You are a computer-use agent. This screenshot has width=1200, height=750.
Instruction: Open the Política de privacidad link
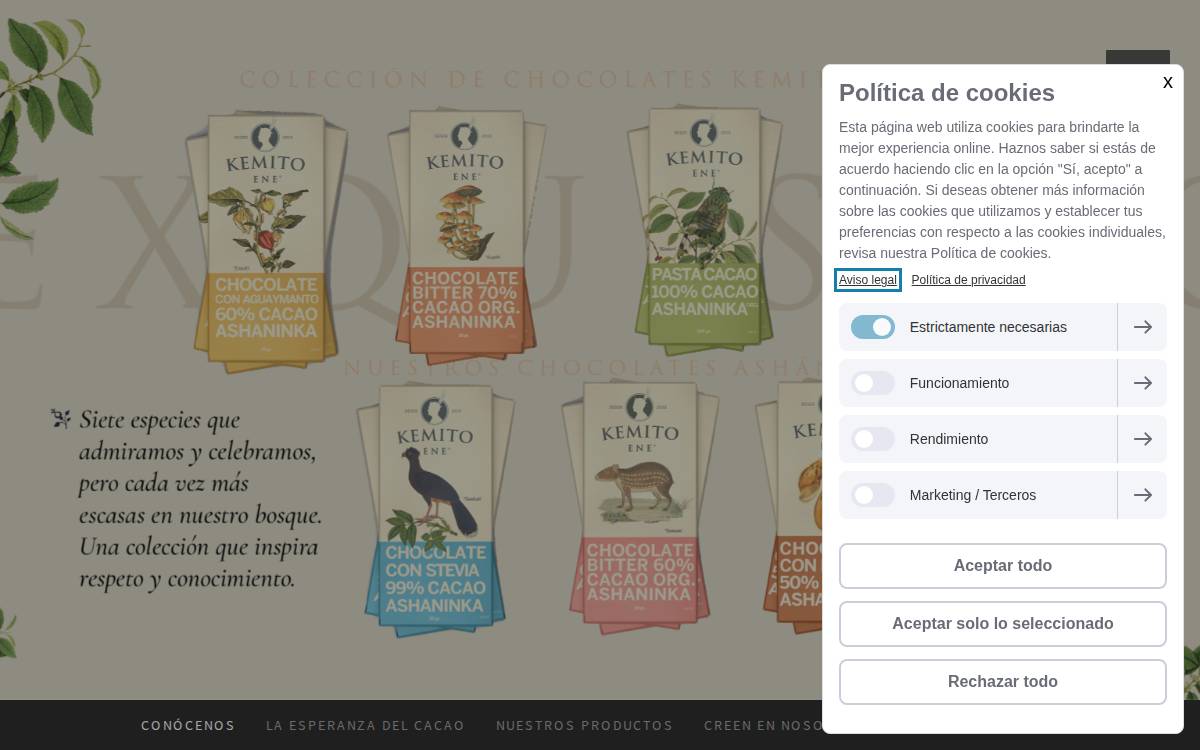click(968, 280)
